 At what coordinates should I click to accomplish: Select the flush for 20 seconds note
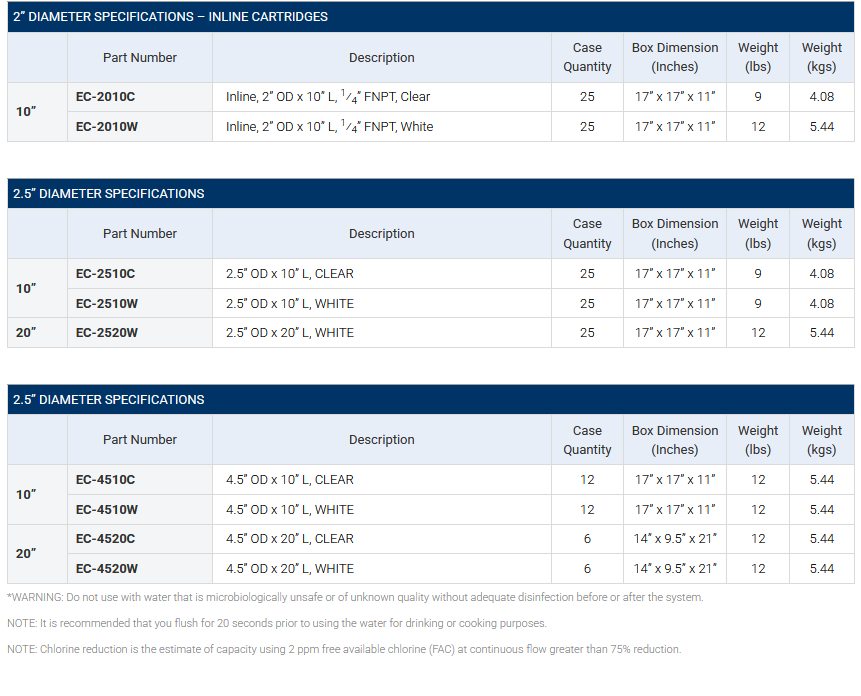[277, 624]
